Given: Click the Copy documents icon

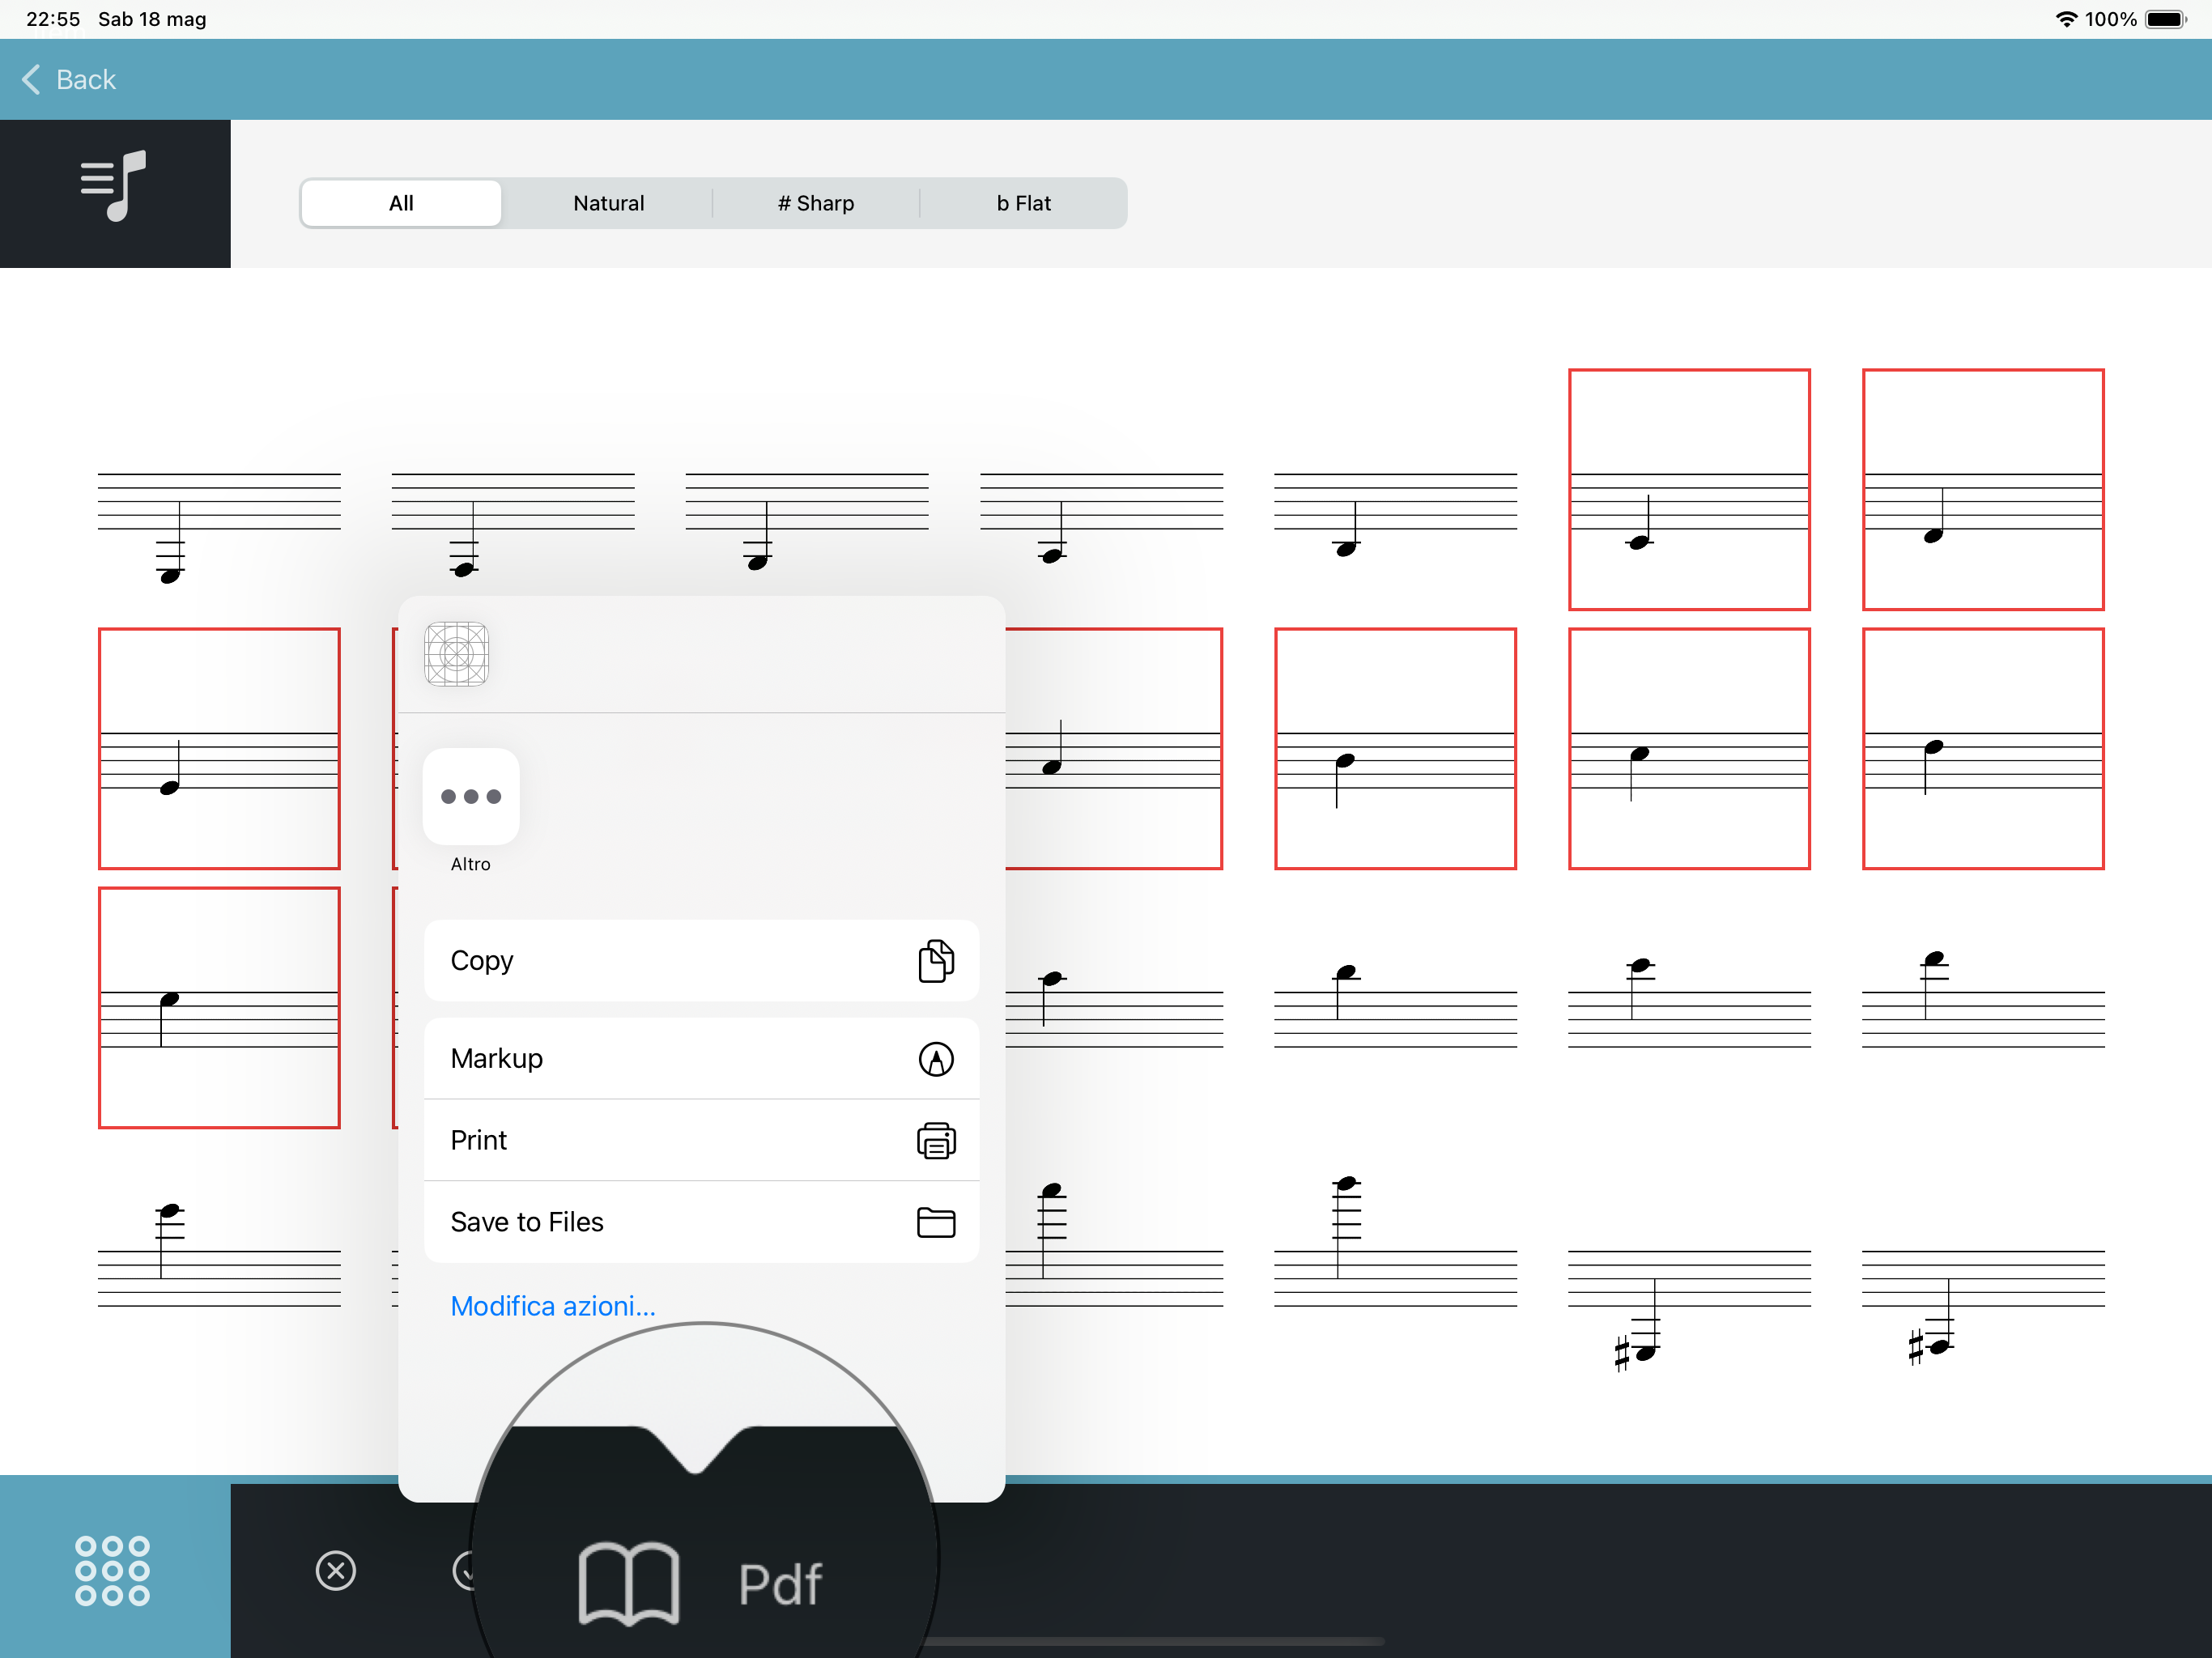Looking at the screenshot, I should point(936,960).
